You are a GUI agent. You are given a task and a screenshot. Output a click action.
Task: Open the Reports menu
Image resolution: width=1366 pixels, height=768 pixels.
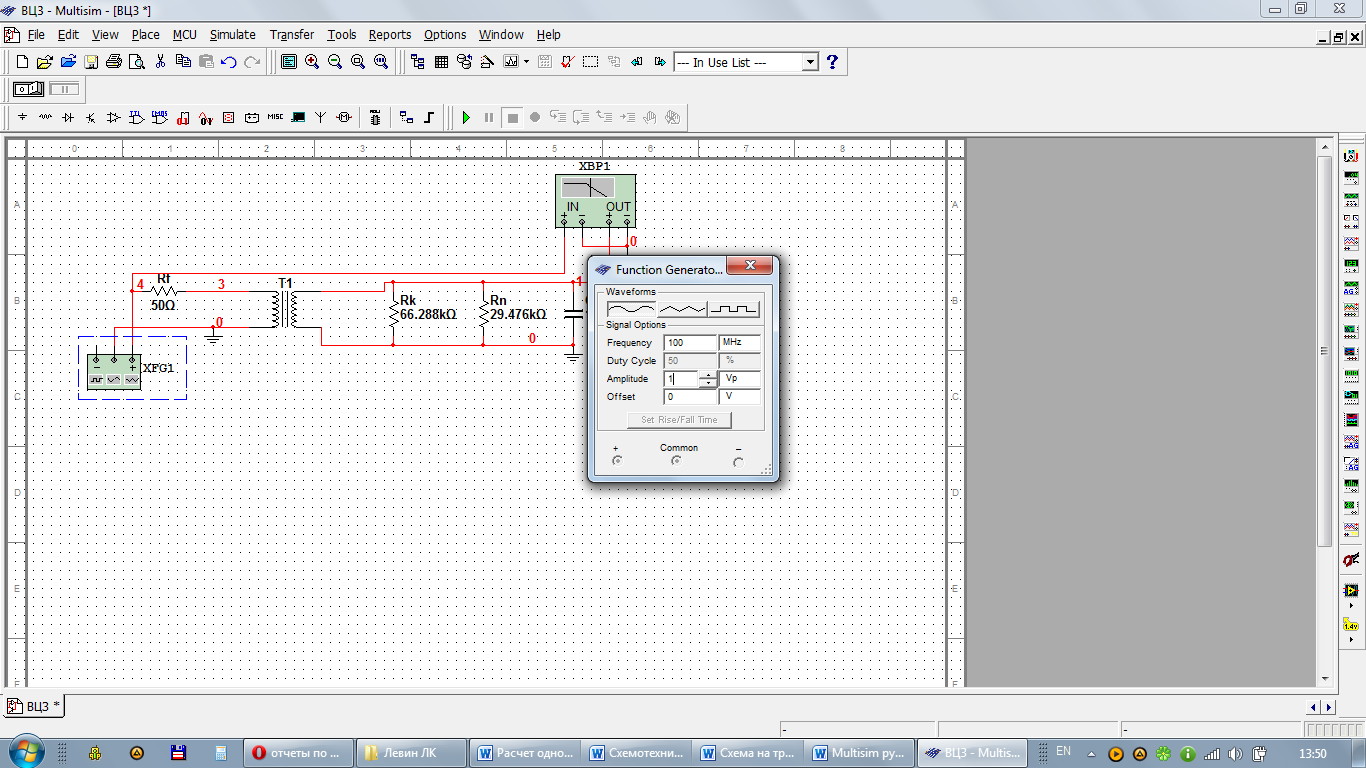coord(390,34)
